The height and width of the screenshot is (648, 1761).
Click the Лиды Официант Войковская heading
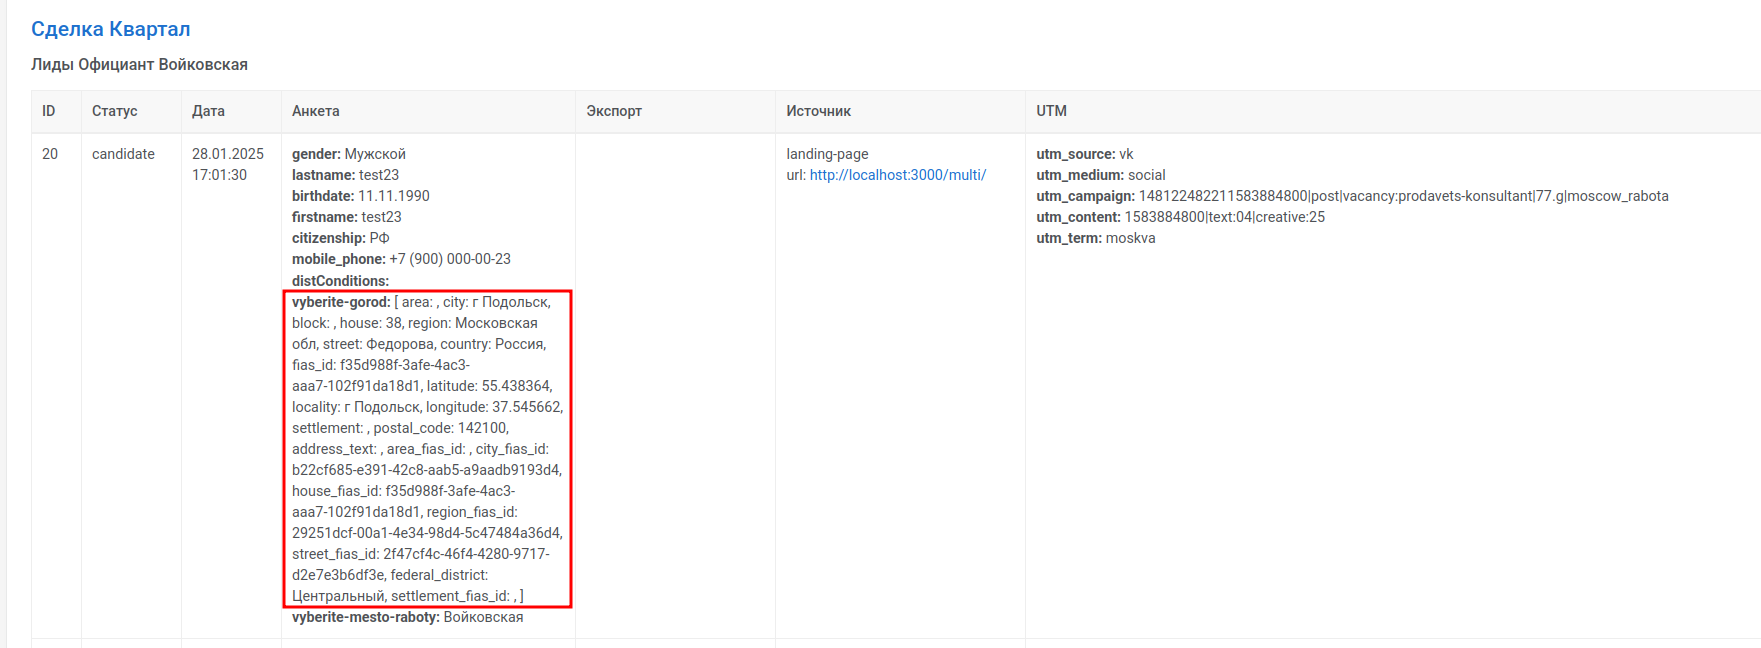pos(139,65)
